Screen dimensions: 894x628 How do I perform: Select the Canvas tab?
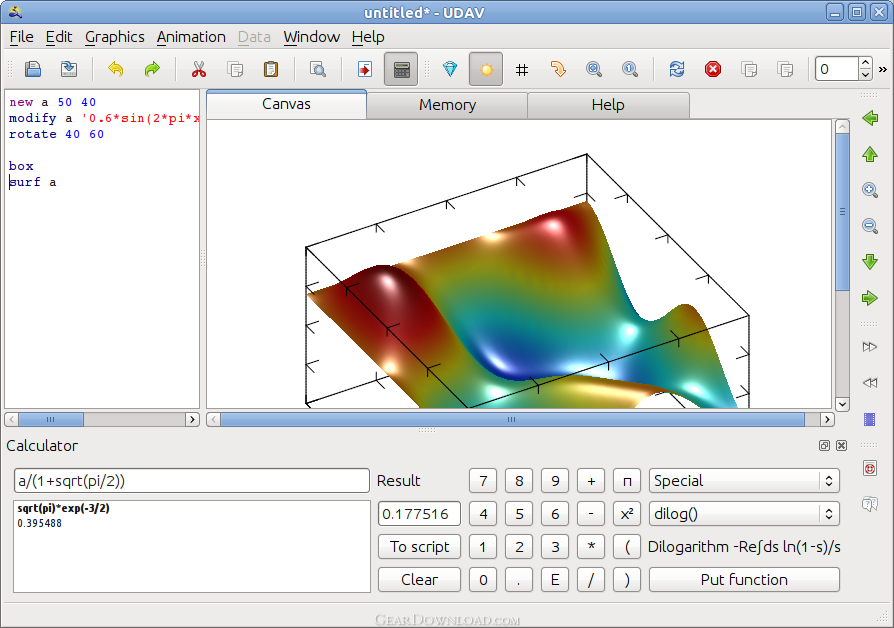click(x=286, y=104)
